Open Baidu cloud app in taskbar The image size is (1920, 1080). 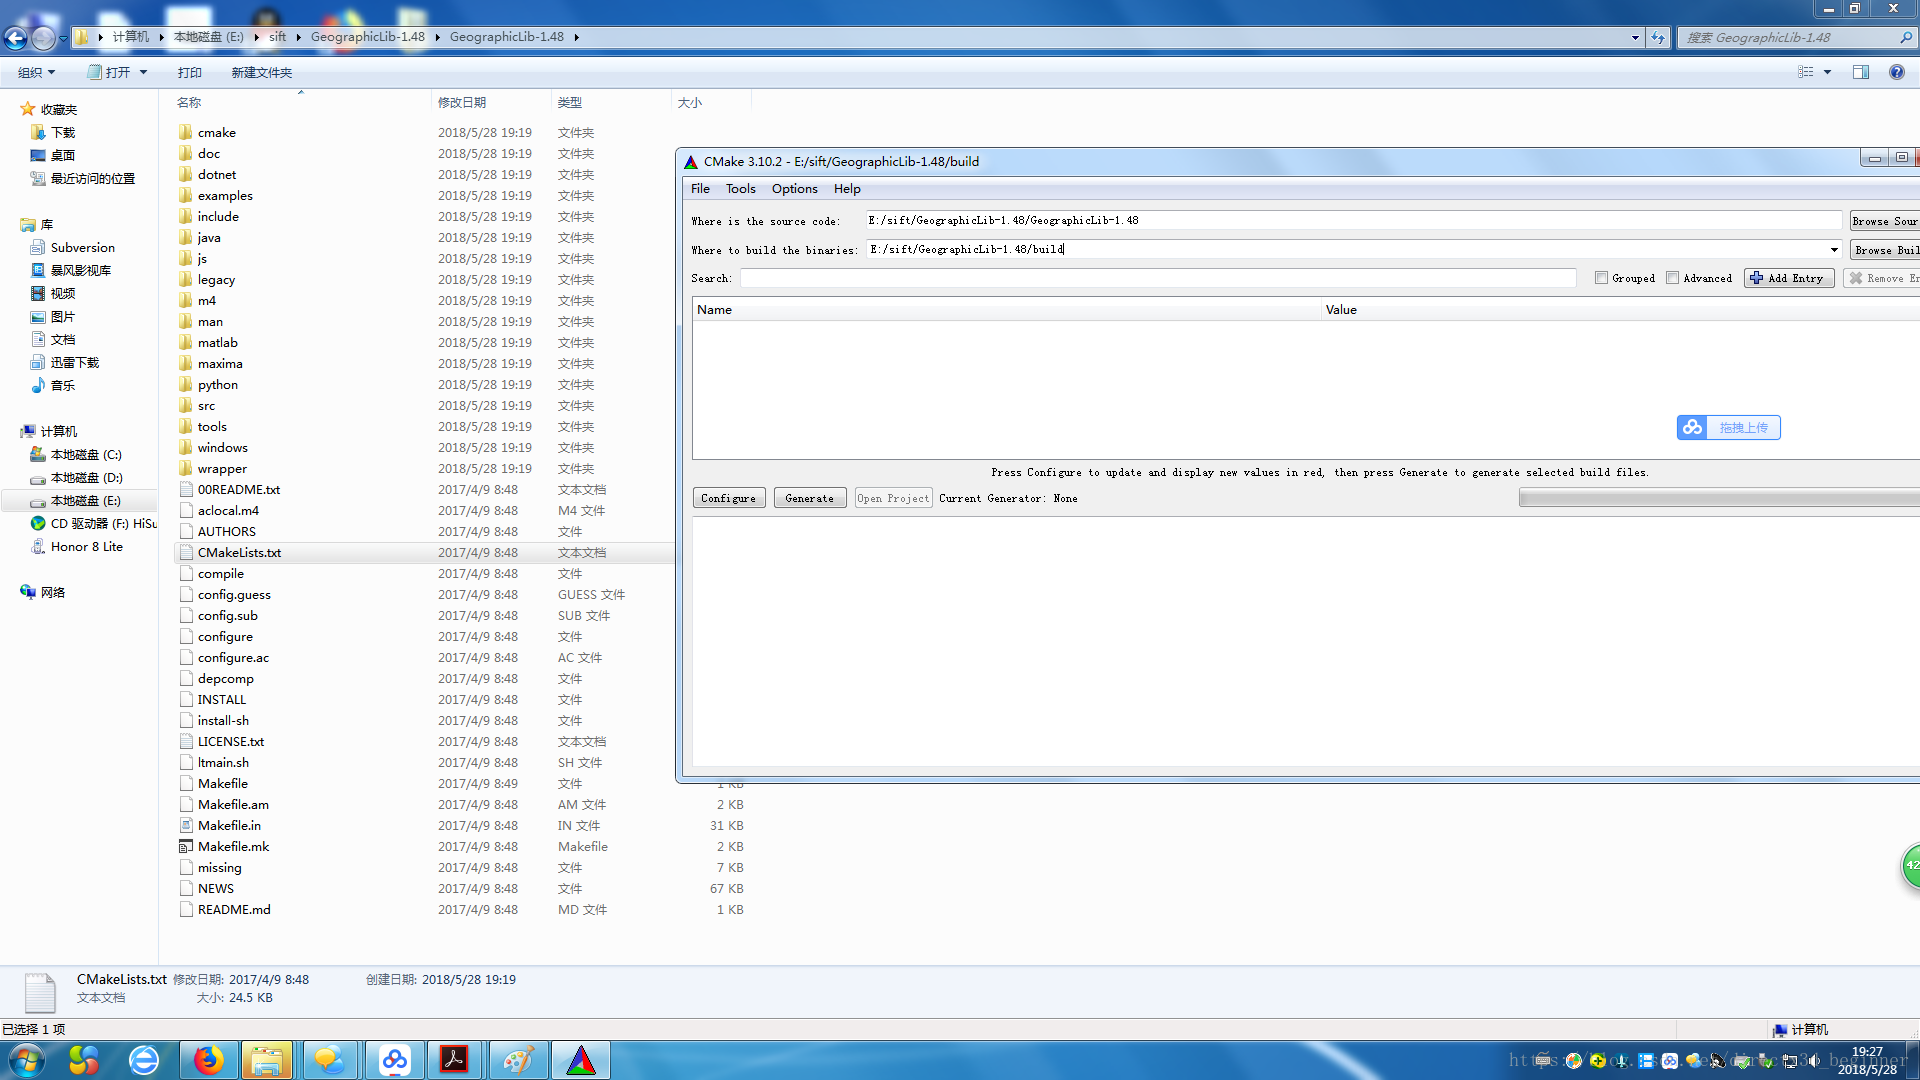(x=394, y=1060)
